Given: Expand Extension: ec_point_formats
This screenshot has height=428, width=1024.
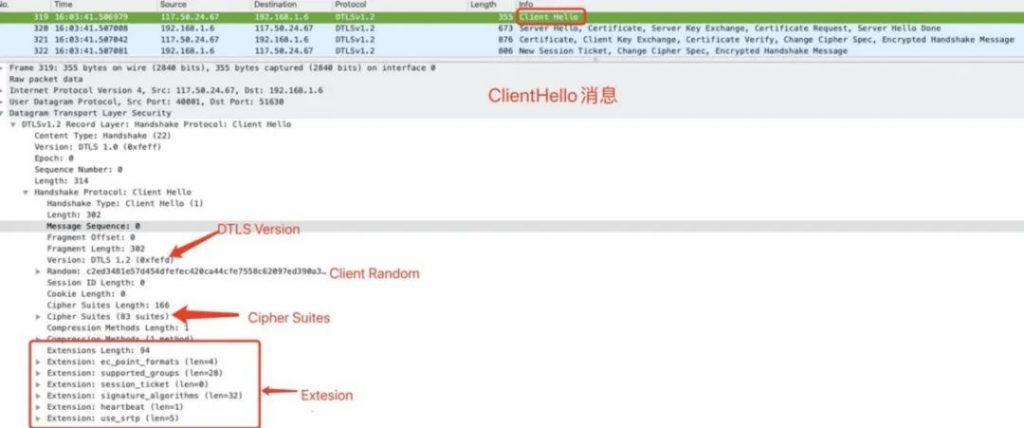Looking at the screenshot, I should (x=39, y=361).
